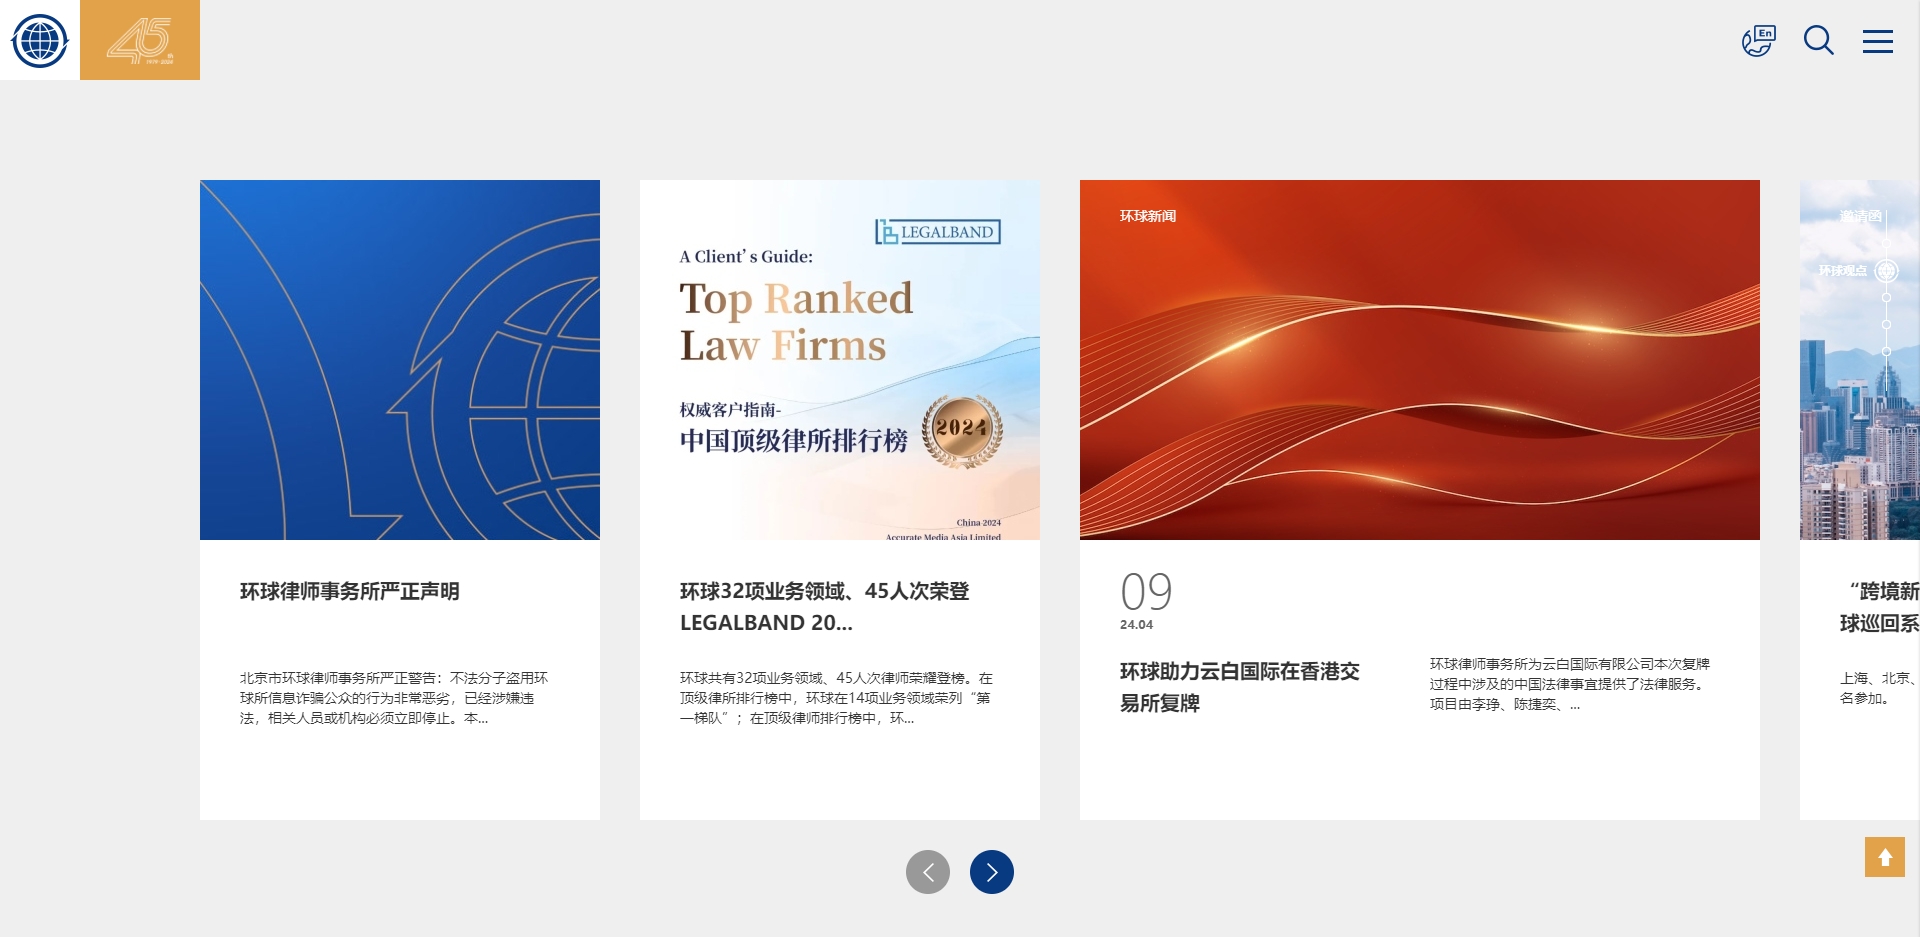Open the partially visible "跨境新 article title
Viewport: 1920px width, 937px height.
click(1880, 607)
